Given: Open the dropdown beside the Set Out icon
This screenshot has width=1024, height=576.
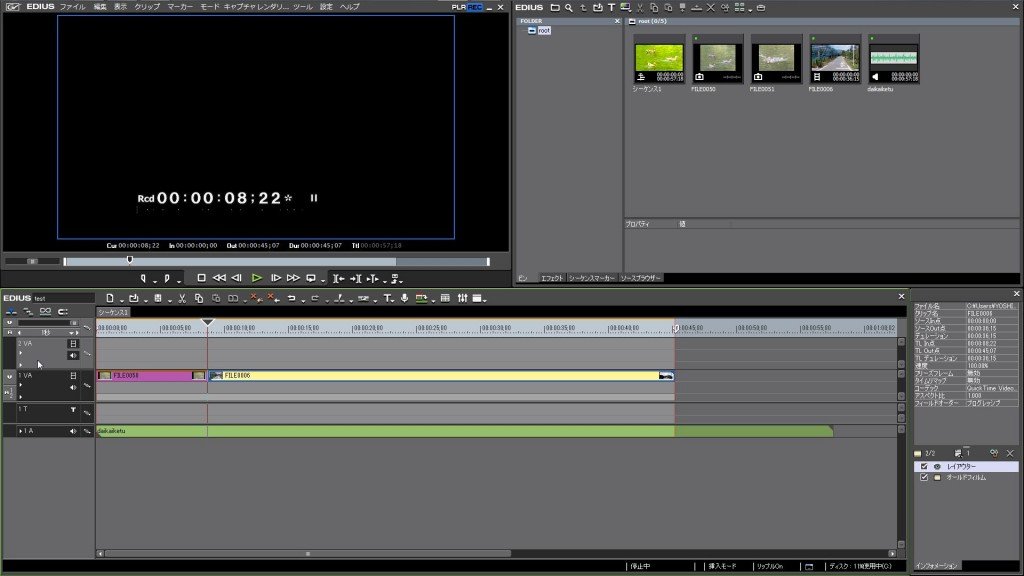Looking at the screenshot, I should [x=179, y=281].
